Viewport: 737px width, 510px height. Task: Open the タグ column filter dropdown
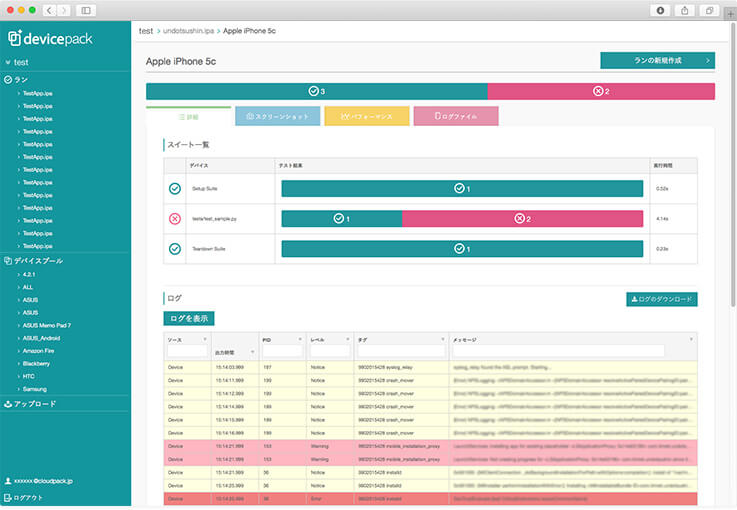pyautogui.click(x=443, y=339)
